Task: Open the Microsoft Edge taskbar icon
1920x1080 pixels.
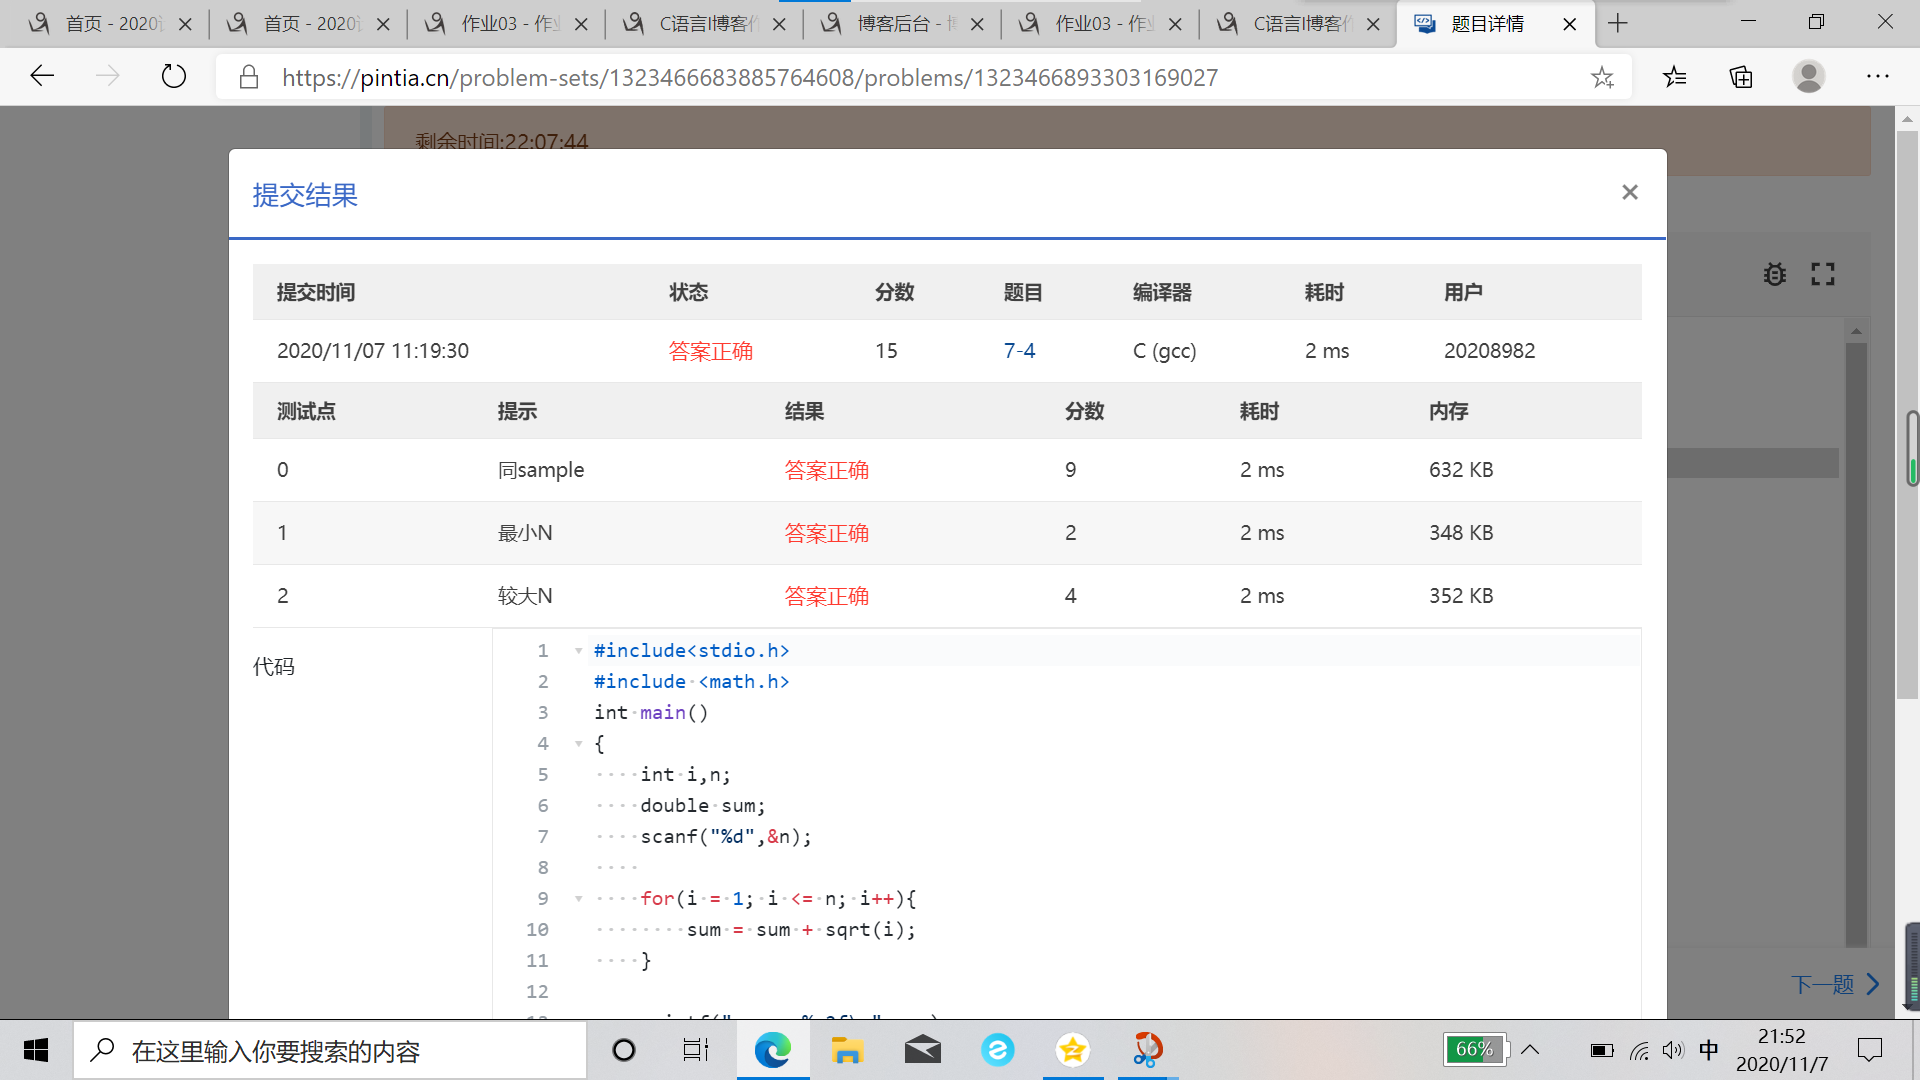Action: coord(772,1050)
